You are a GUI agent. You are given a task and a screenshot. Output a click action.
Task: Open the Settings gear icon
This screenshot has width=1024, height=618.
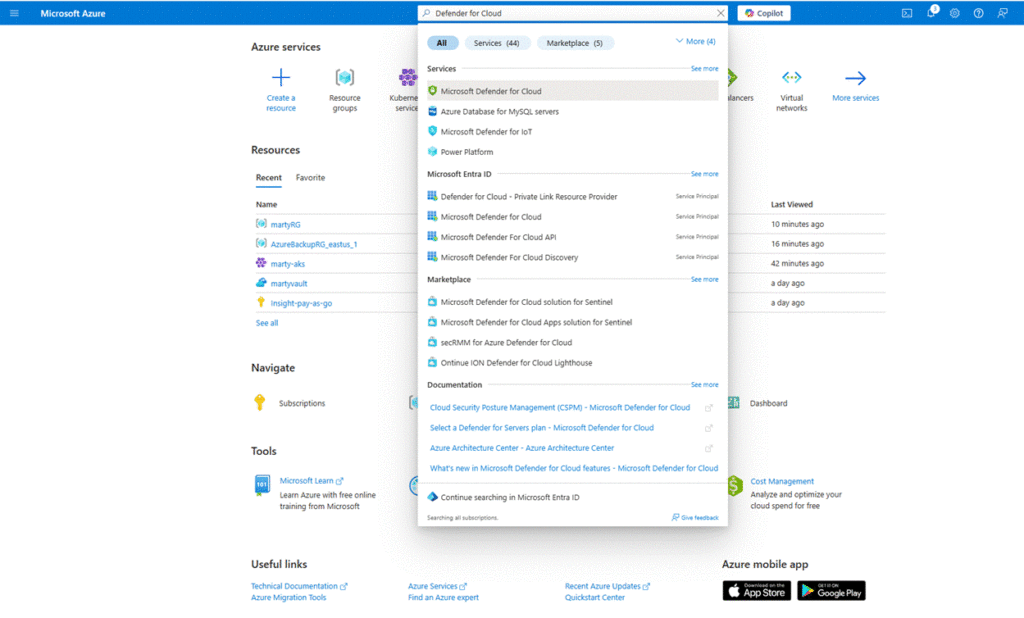[x=955, y=13]
